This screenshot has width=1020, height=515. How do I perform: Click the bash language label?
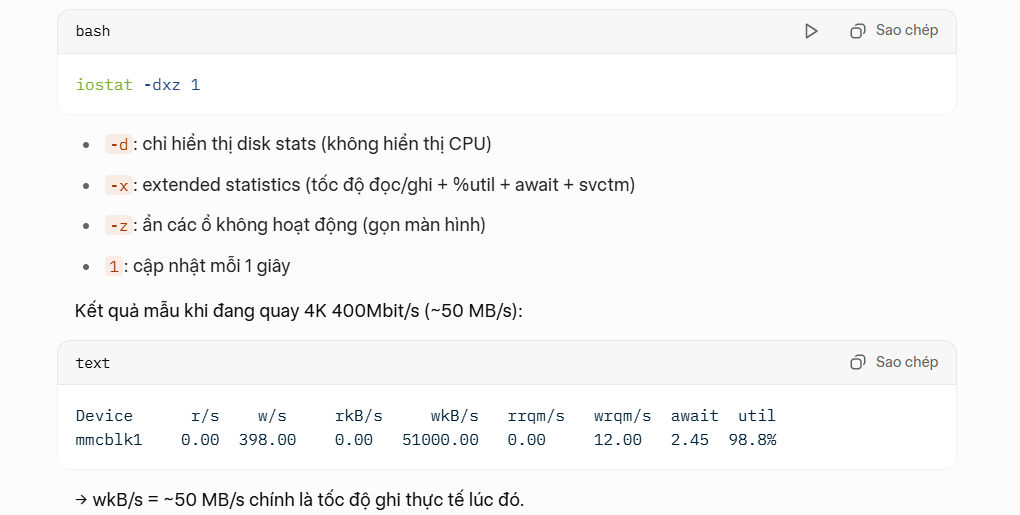[x=93, y=31]
